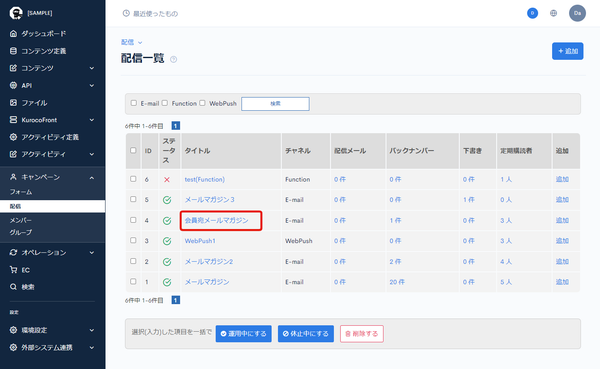The image size is (600, 369).
Task: Expand the API menu chevron
Action: pyautogui.click(x=92, y=85)
